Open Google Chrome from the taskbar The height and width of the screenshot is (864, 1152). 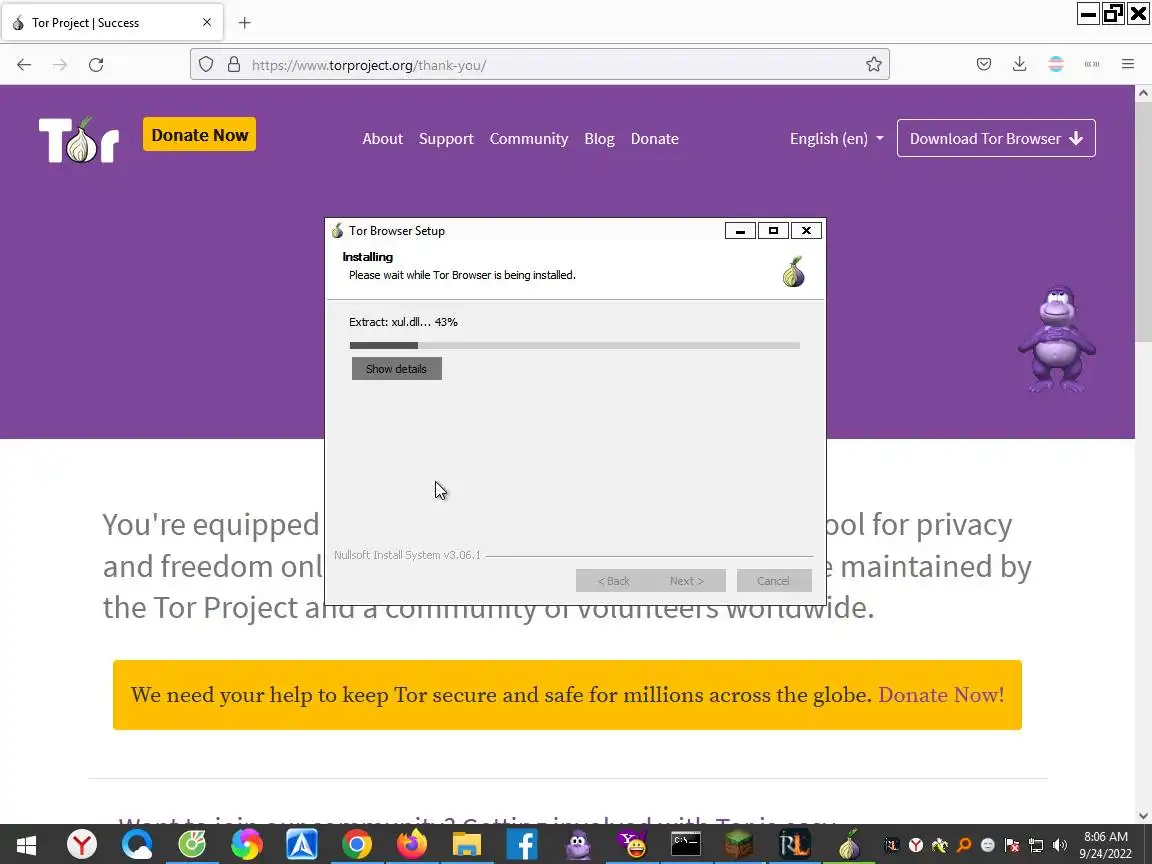pos(356,845)
